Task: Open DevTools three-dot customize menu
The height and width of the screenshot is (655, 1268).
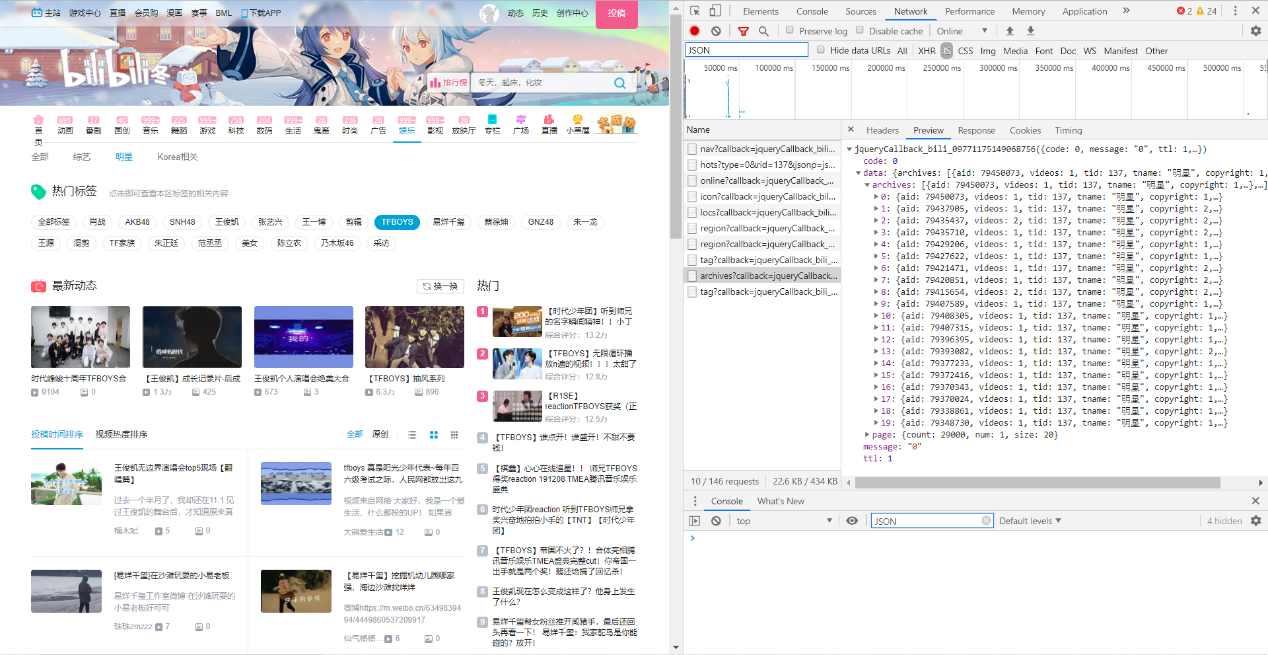Action: coord(1237,11)
